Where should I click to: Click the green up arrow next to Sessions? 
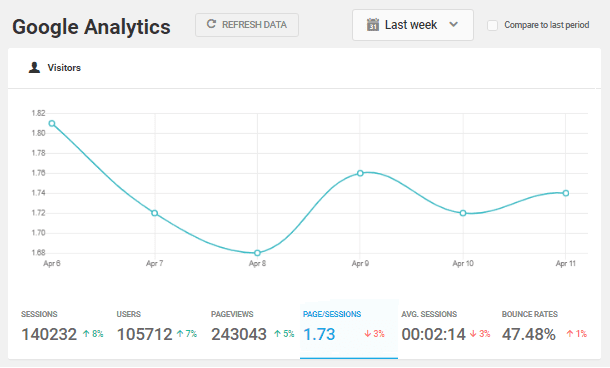(86, 333)
